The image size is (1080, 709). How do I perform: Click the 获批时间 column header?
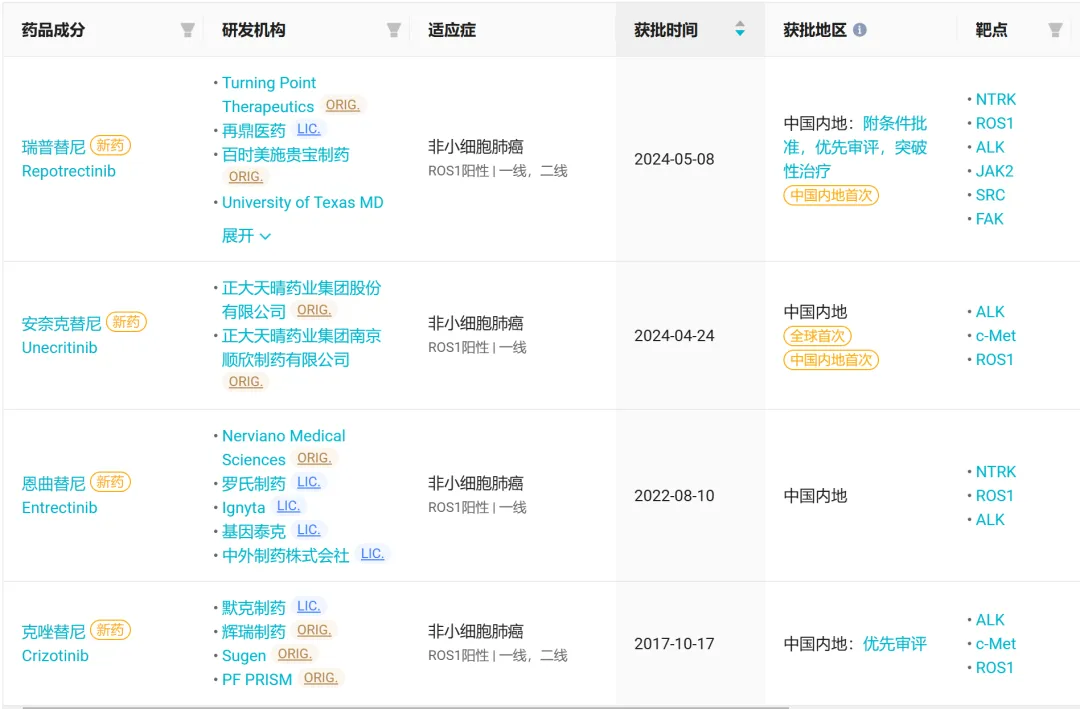coord(666,30)
